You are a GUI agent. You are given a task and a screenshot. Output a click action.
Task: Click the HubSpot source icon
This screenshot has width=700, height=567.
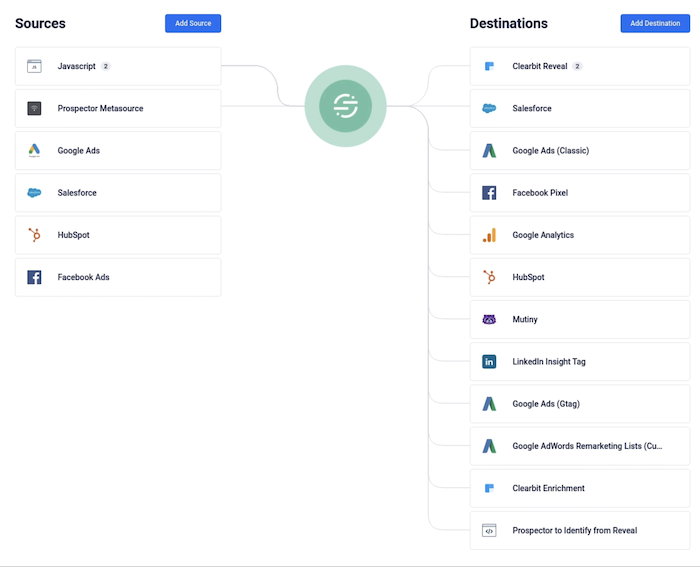click(x=34, y=235)
